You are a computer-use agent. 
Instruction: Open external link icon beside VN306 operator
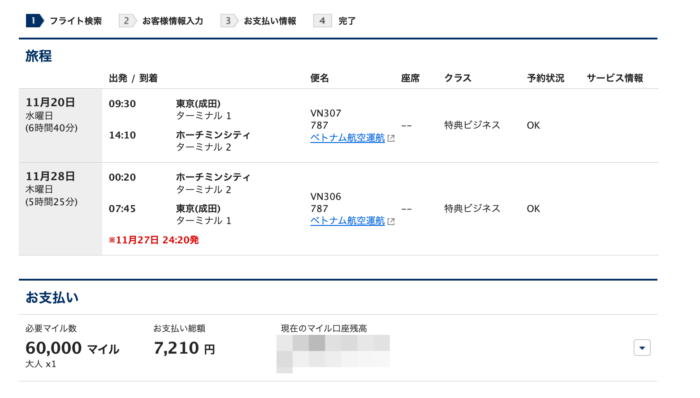click(391, 221)
